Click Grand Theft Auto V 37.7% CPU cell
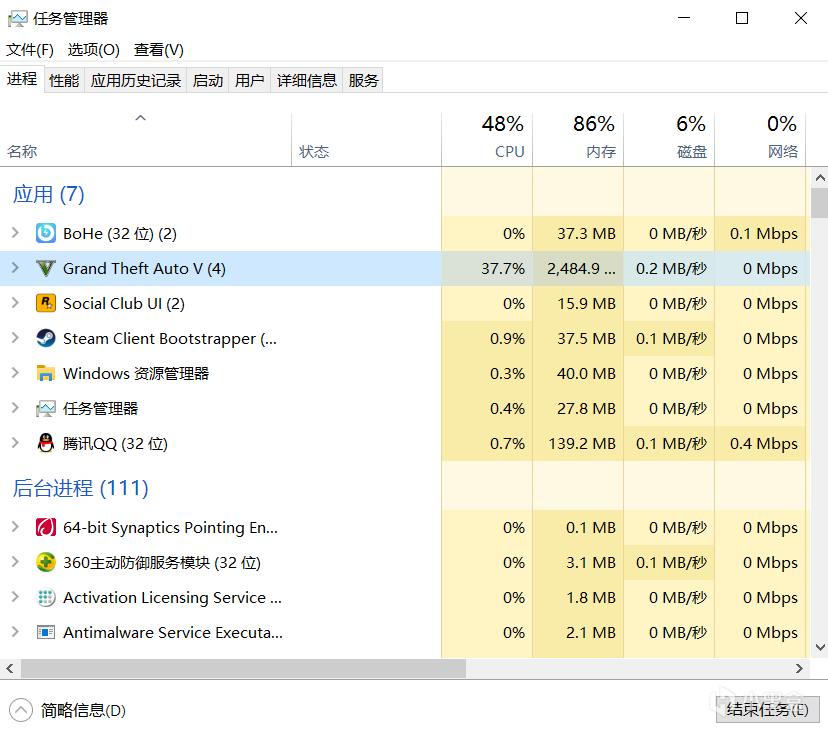Screen dimensions: 828x736 click(487, 268)
